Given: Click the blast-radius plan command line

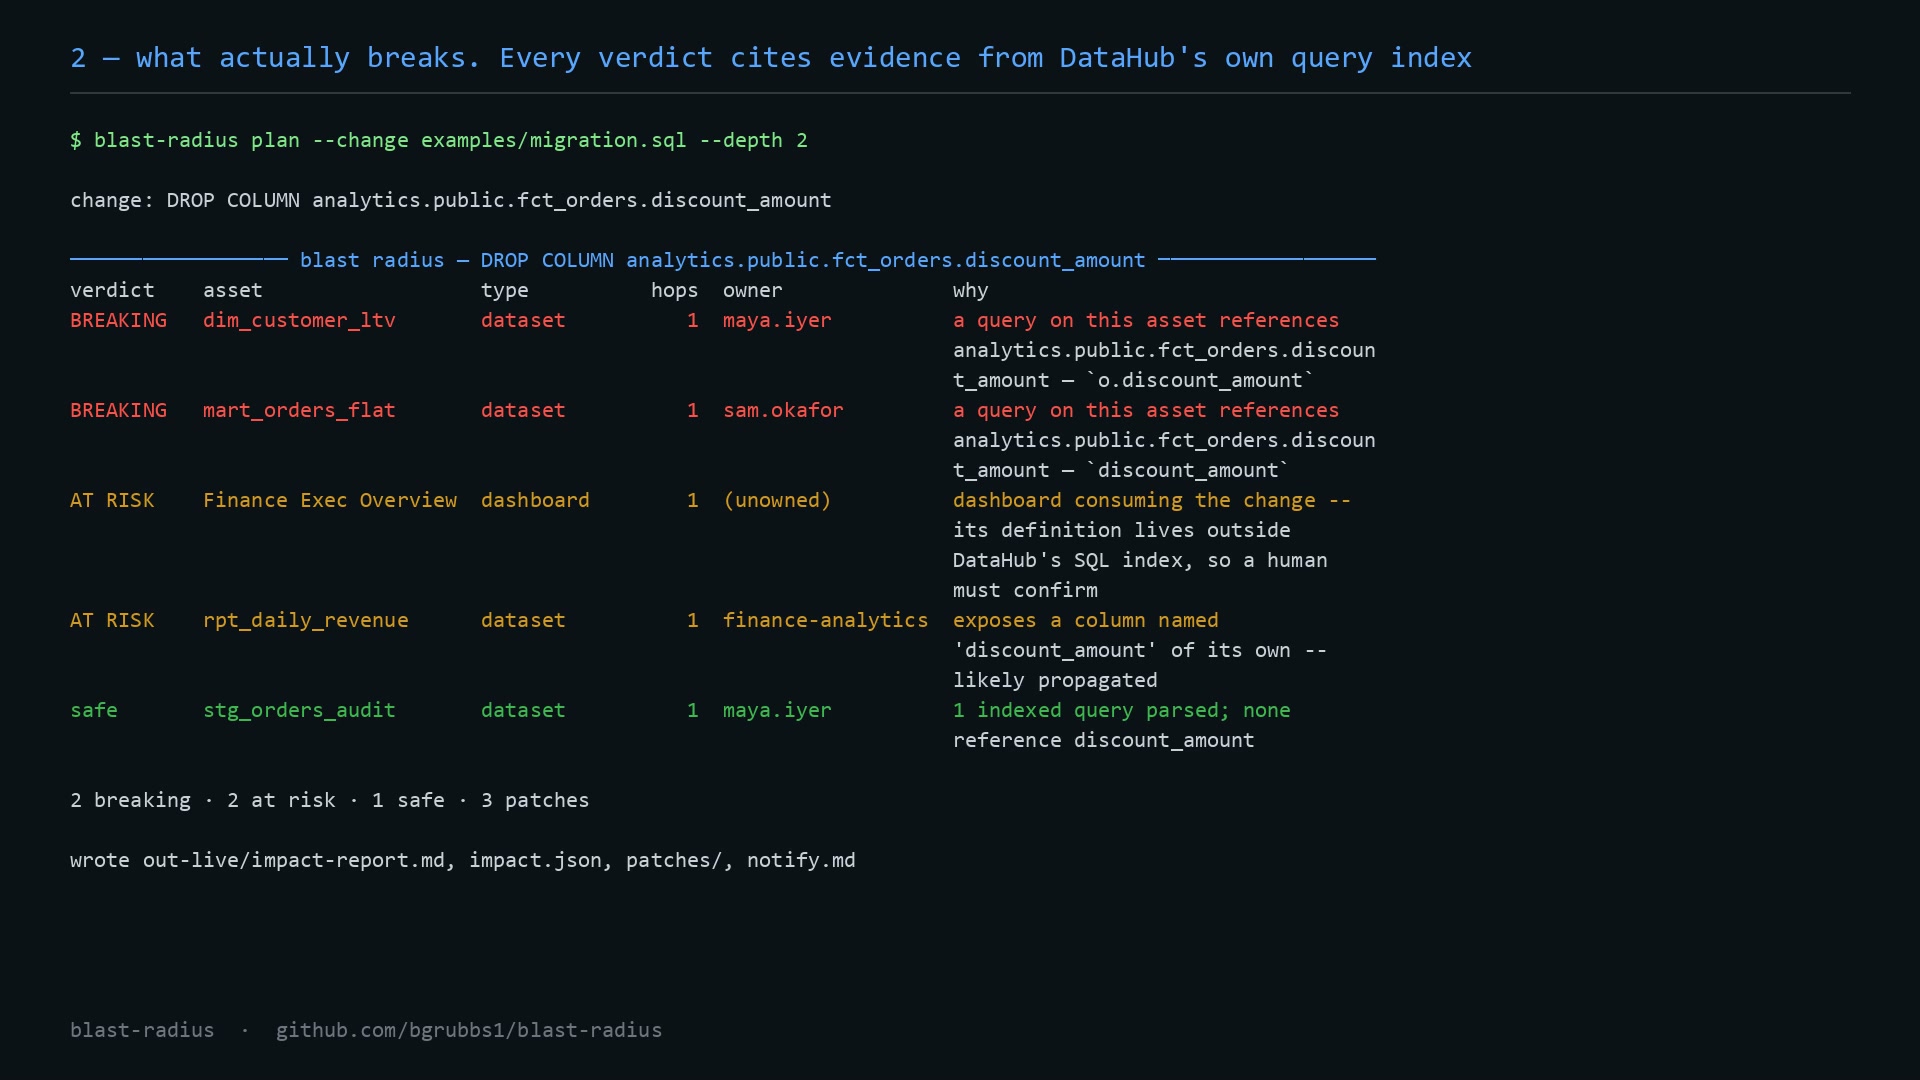Looking at the screenshot, I should [439, 140].
